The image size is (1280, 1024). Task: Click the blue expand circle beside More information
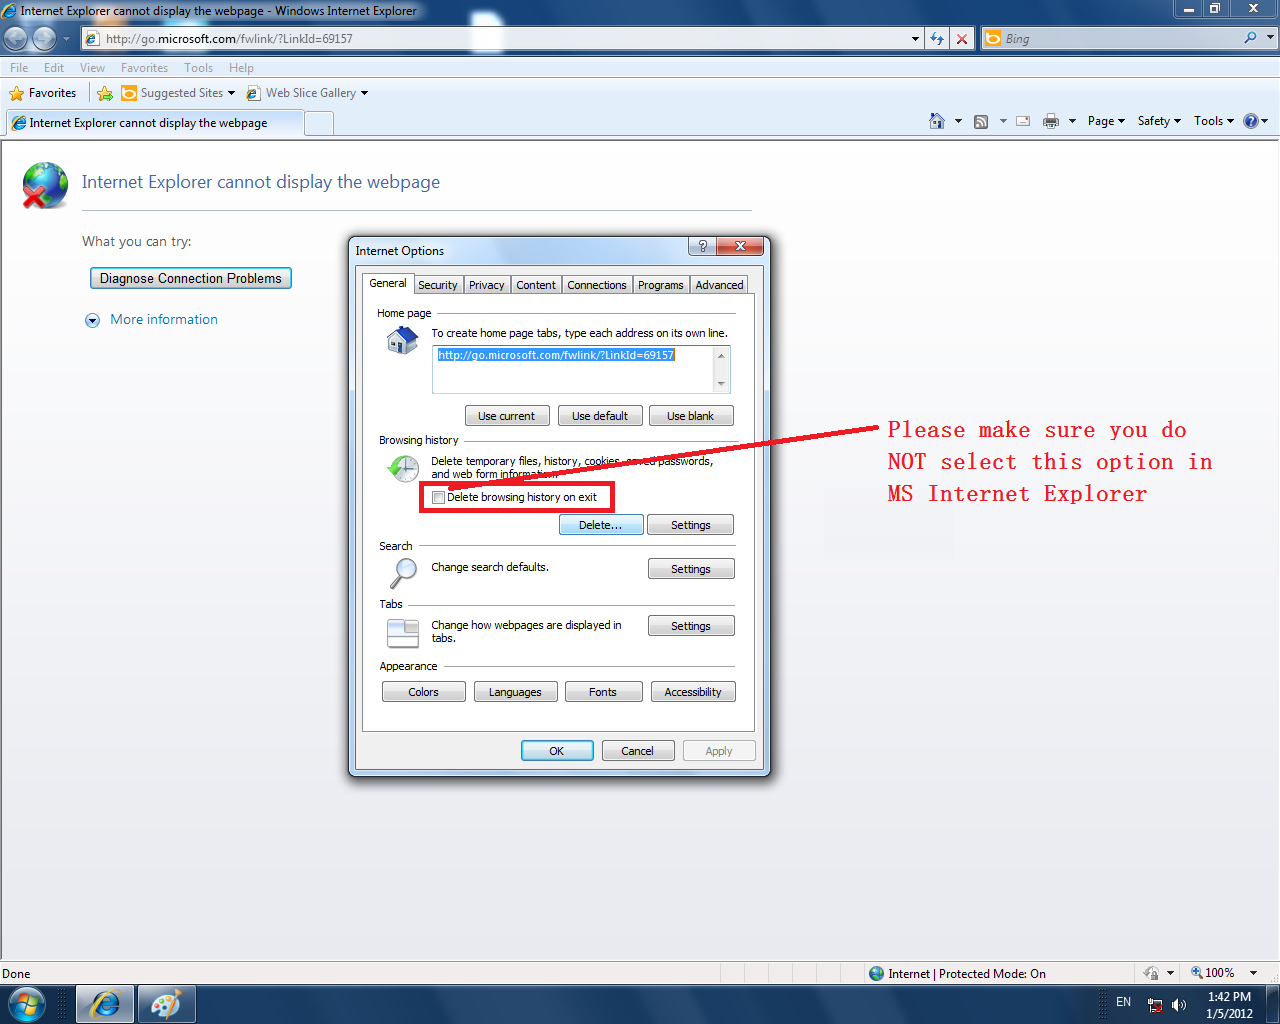click(92, 320)
